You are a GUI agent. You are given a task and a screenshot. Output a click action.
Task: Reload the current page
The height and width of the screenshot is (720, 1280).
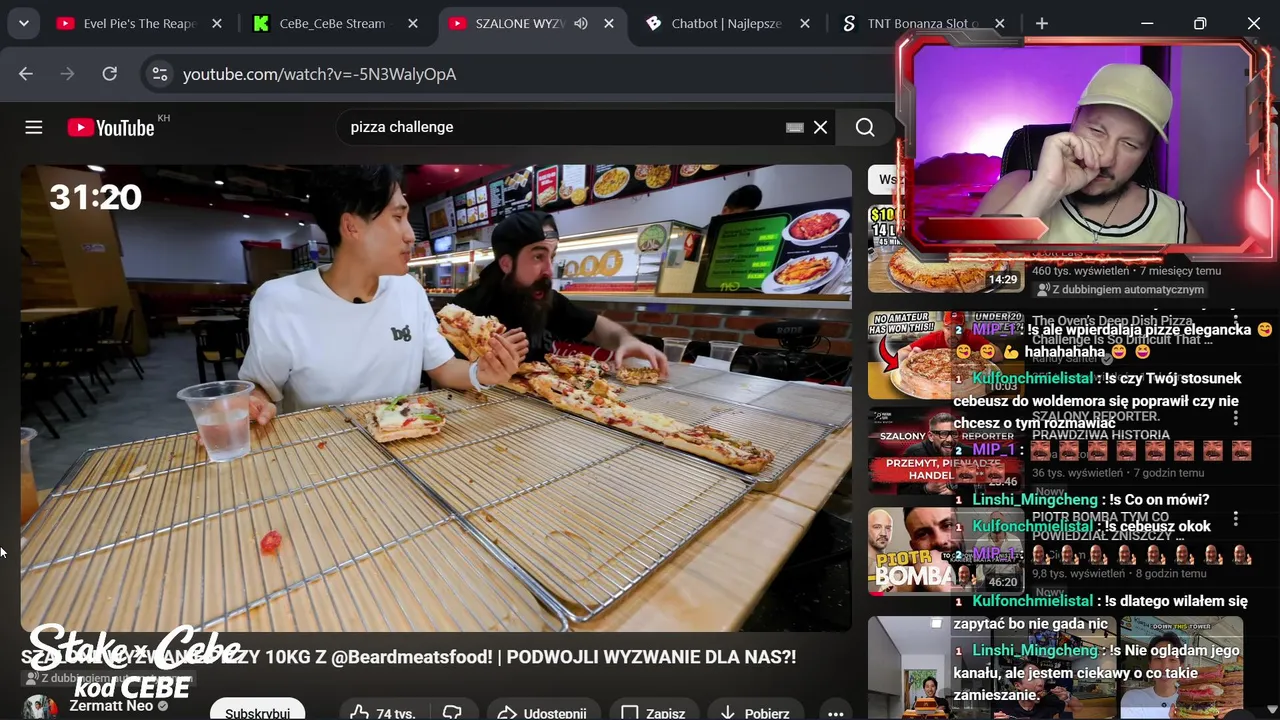(110, 74)
